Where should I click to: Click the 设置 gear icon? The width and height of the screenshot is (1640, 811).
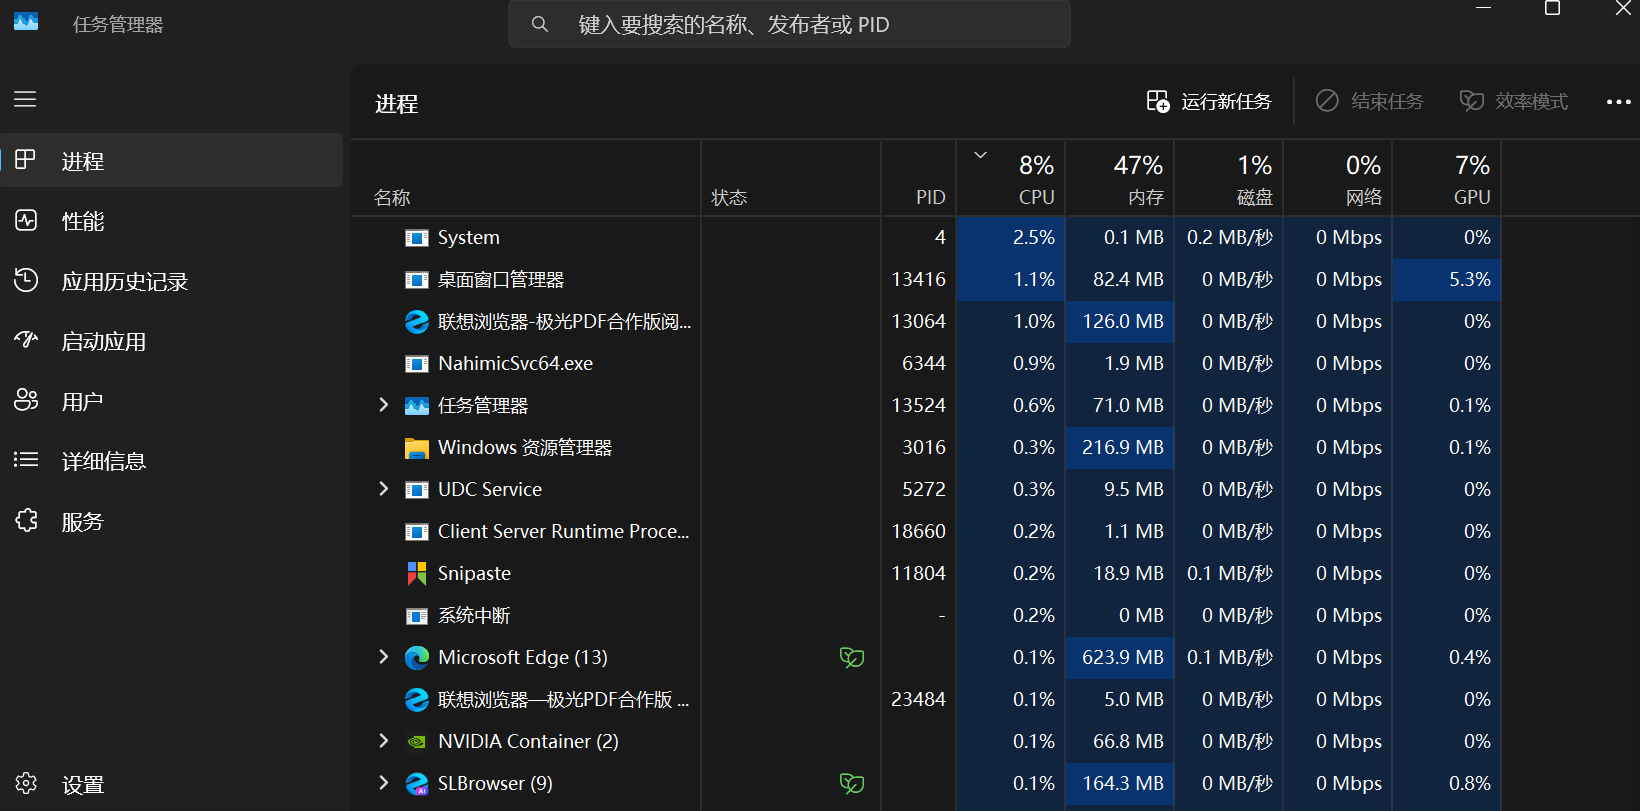point(26,783)
